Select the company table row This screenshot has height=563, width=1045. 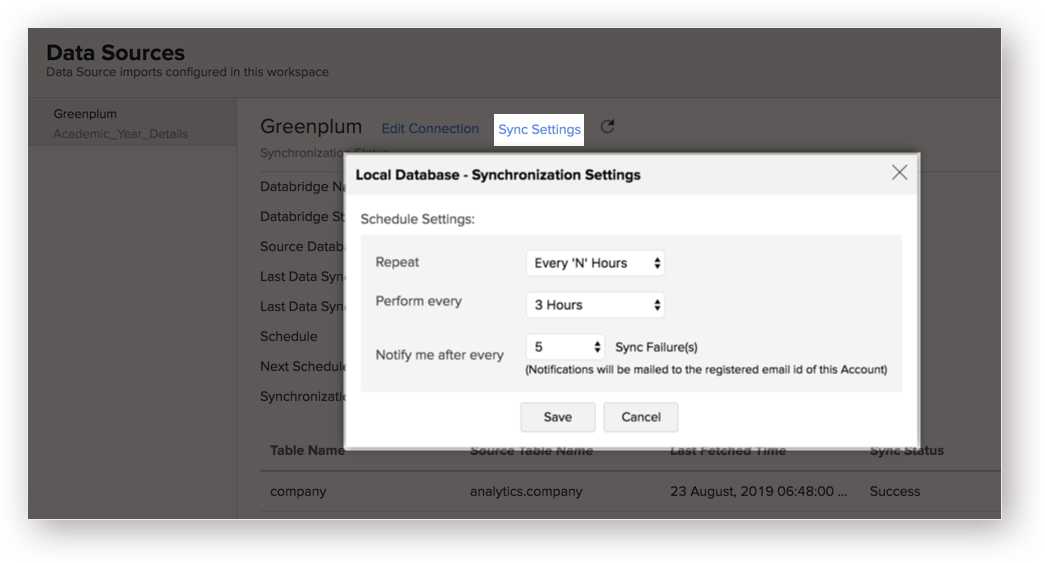pos(298,491)
